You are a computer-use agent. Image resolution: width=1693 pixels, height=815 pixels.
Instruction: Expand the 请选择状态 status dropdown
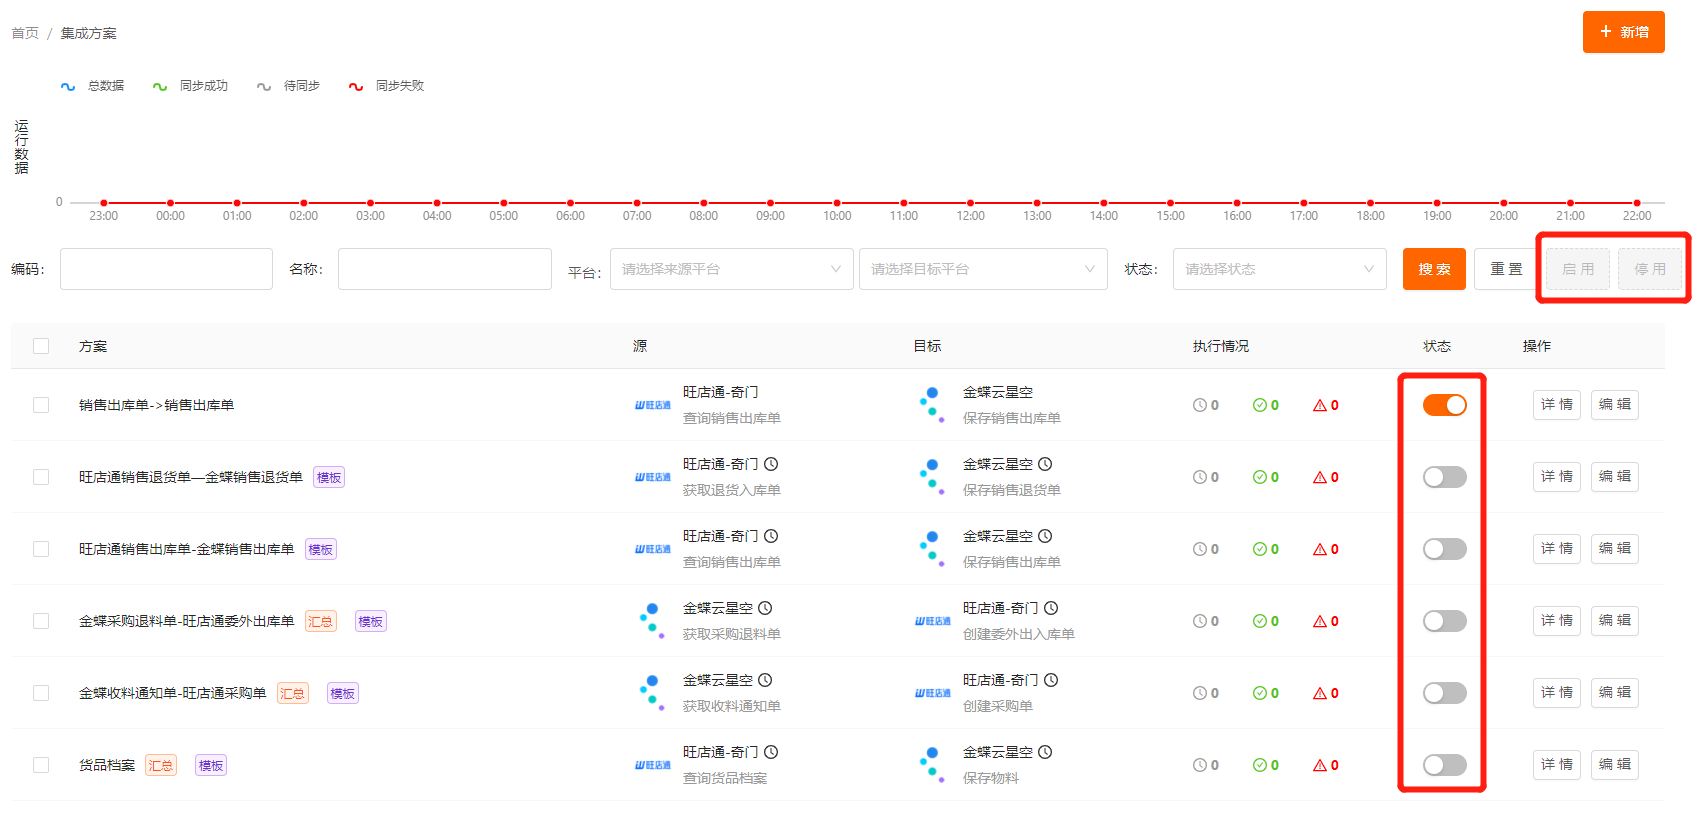pyautogui.click(x=1278, y=269)
